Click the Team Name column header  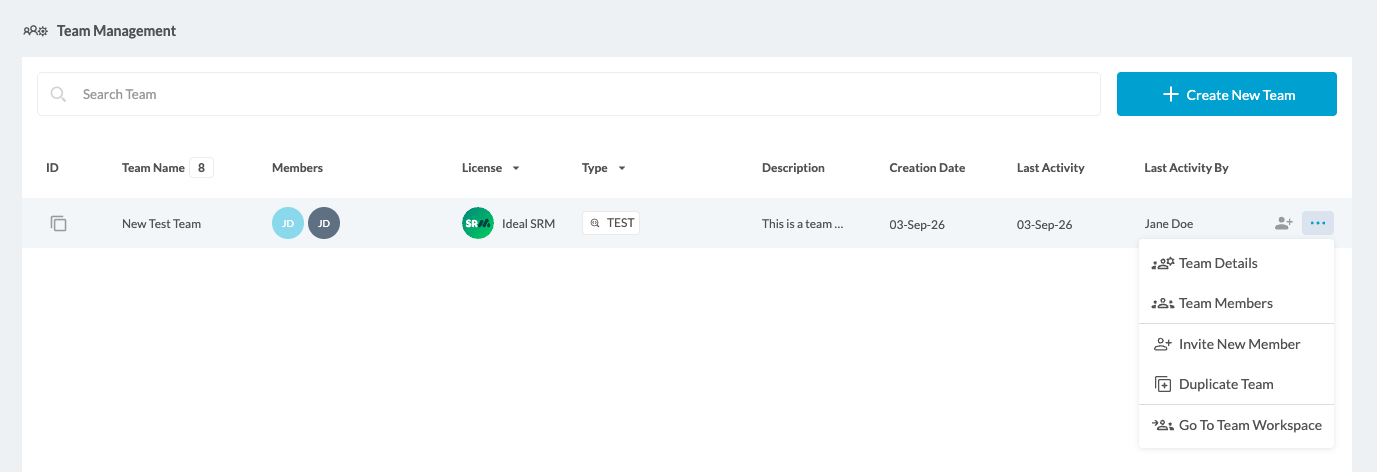tap(153, 168)
